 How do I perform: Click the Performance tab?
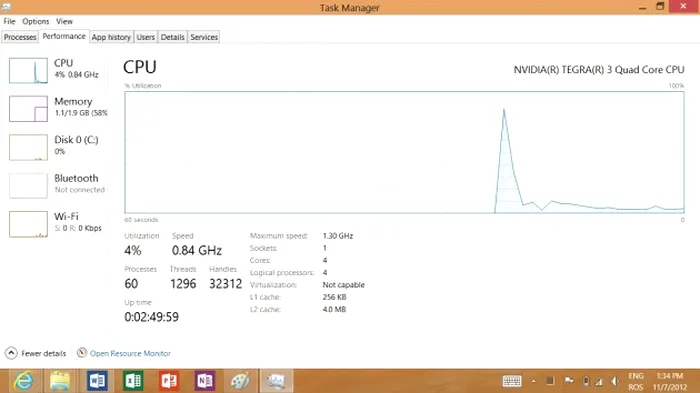click(x=64, y=37)
